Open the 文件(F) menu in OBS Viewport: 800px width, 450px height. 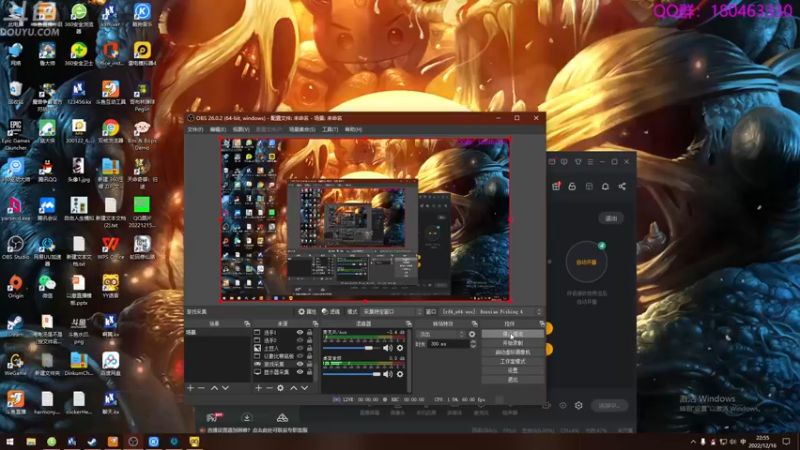click(195, 130)
